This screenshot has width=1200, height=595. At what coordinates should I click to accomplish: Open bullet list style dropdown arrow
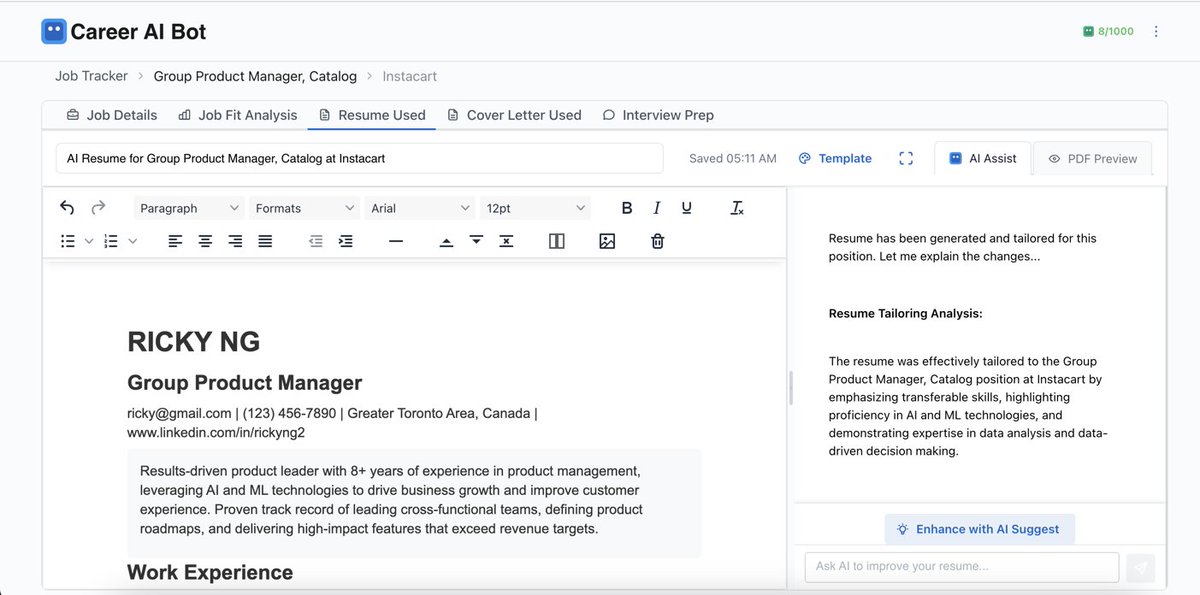coord(89,241)
